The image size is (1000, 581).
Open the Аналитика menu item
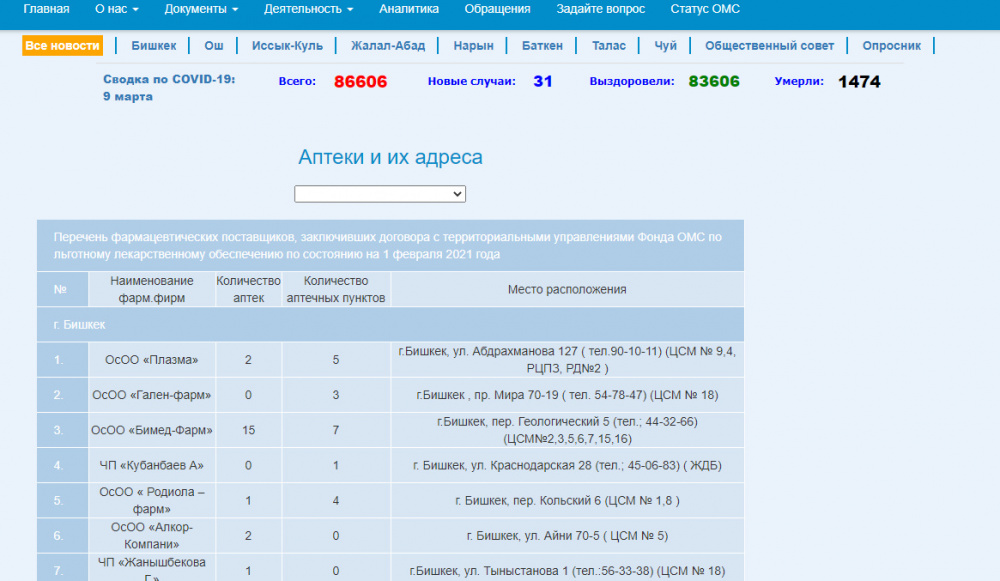pyautogui.click(x=408, y=9)
